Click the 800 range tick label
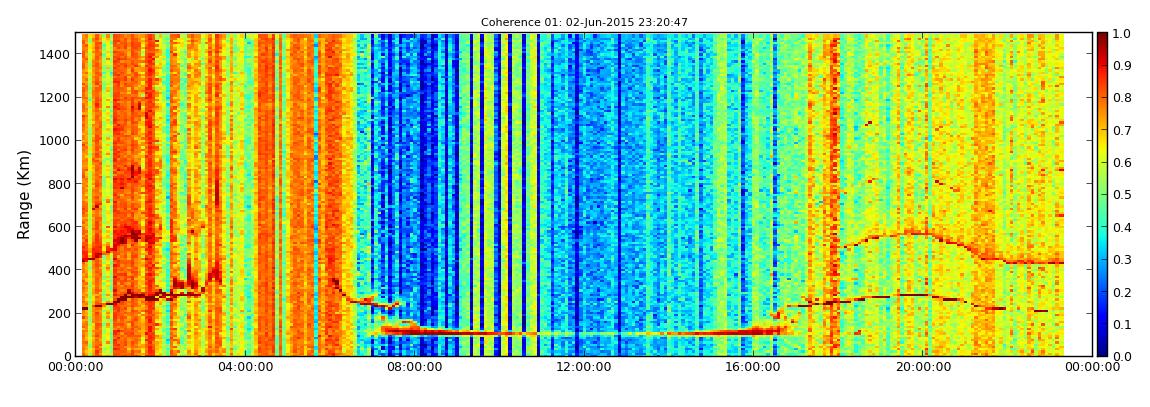The width and height of the screenshot is (1150, 407). 59,184
